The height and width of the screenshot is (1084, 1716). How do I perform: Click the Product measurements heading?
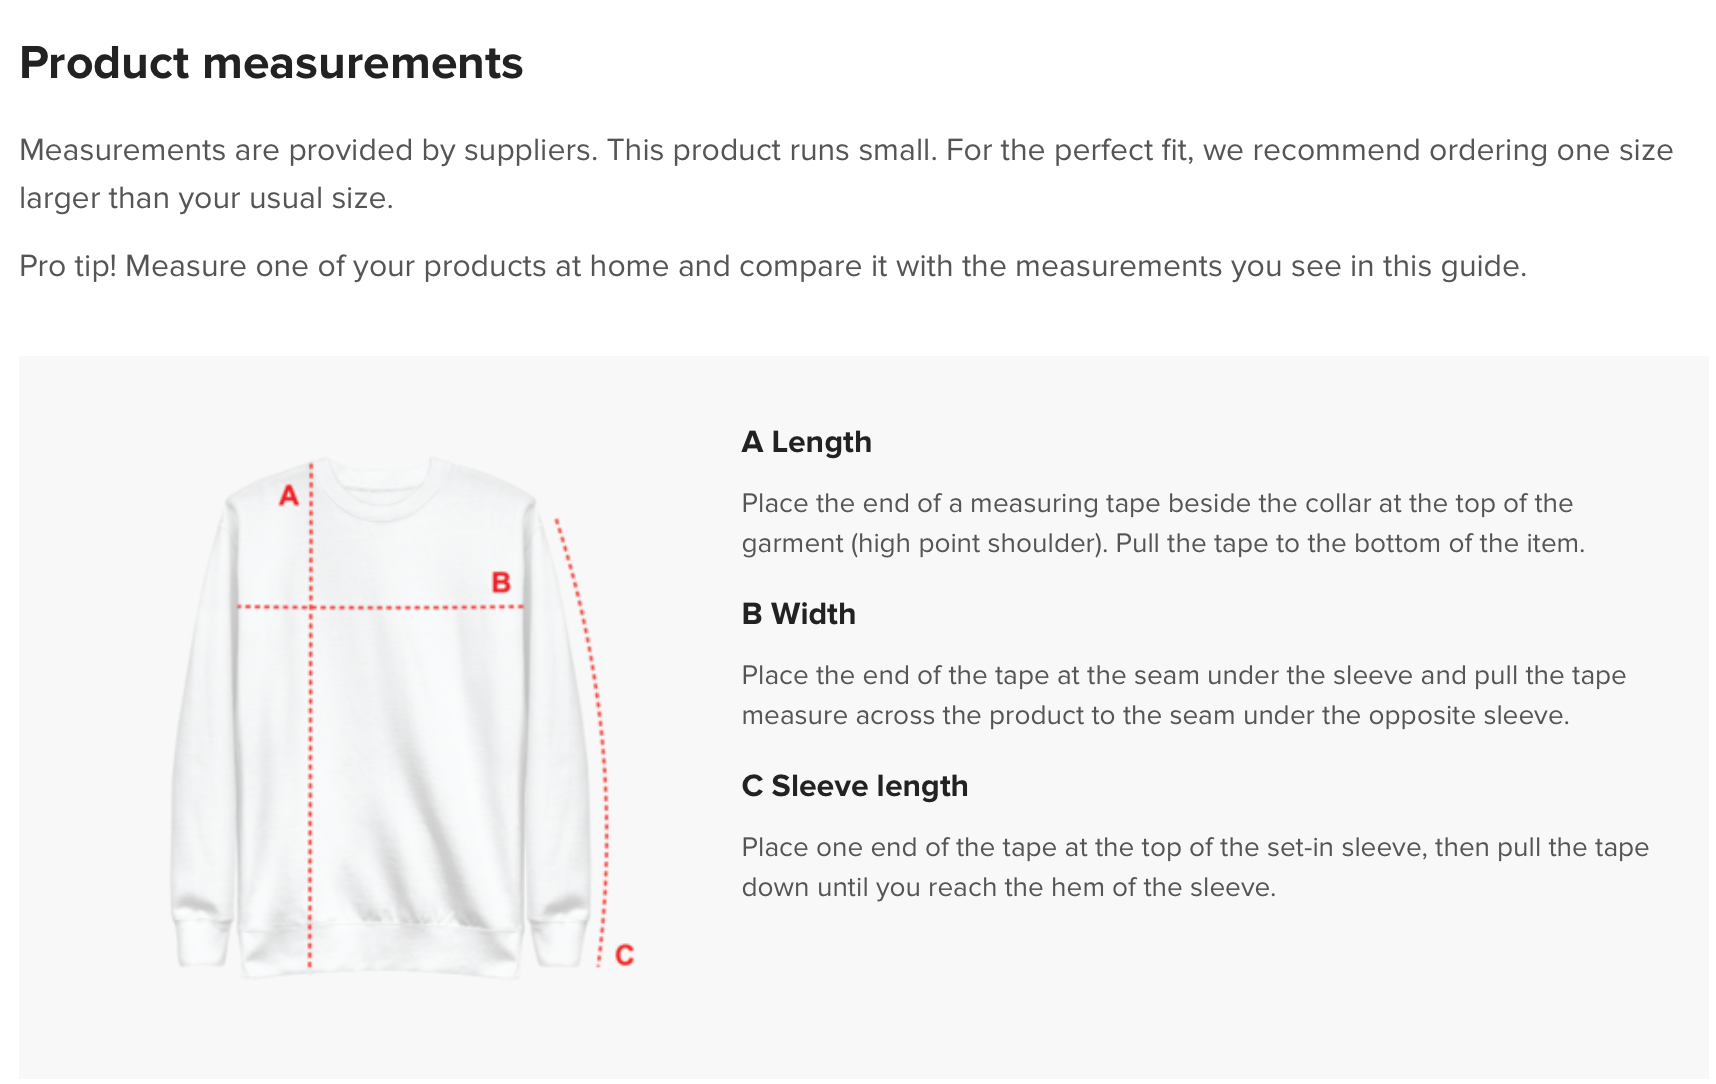coord(271,63)
